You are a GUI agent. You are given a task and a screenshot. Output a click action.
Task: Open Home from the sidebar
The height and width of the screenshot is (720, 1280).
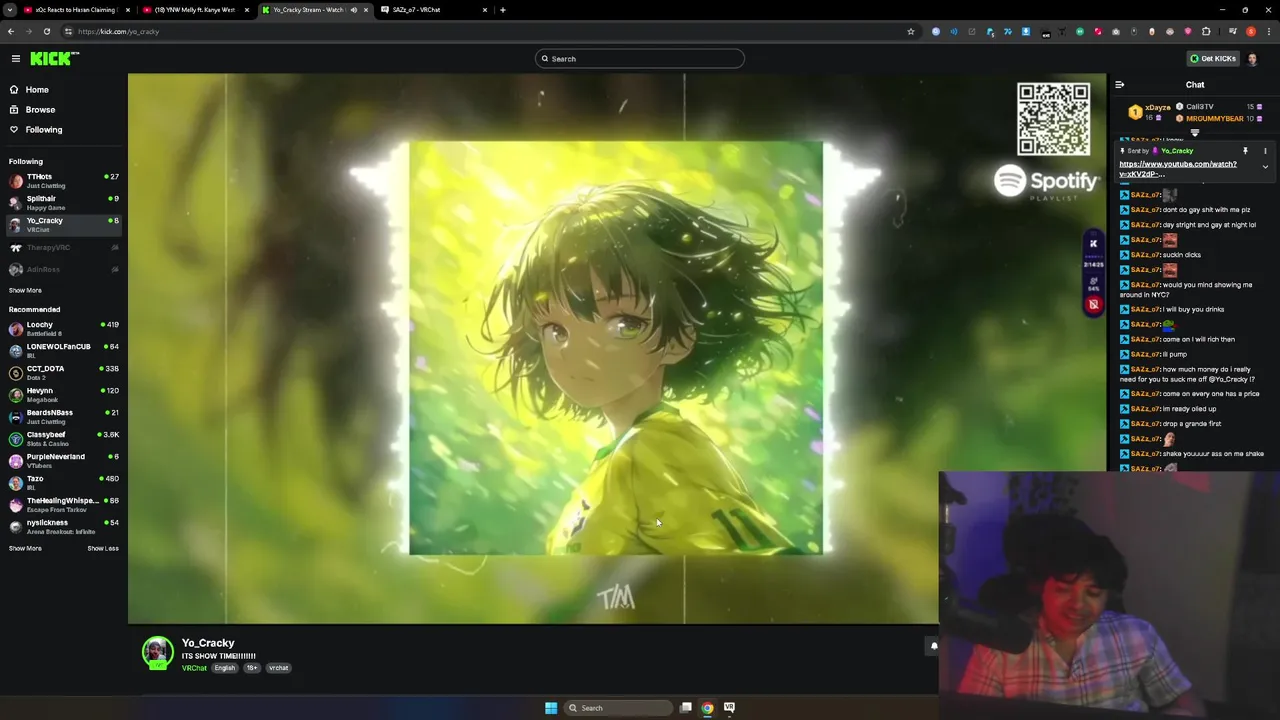point(37,90)
